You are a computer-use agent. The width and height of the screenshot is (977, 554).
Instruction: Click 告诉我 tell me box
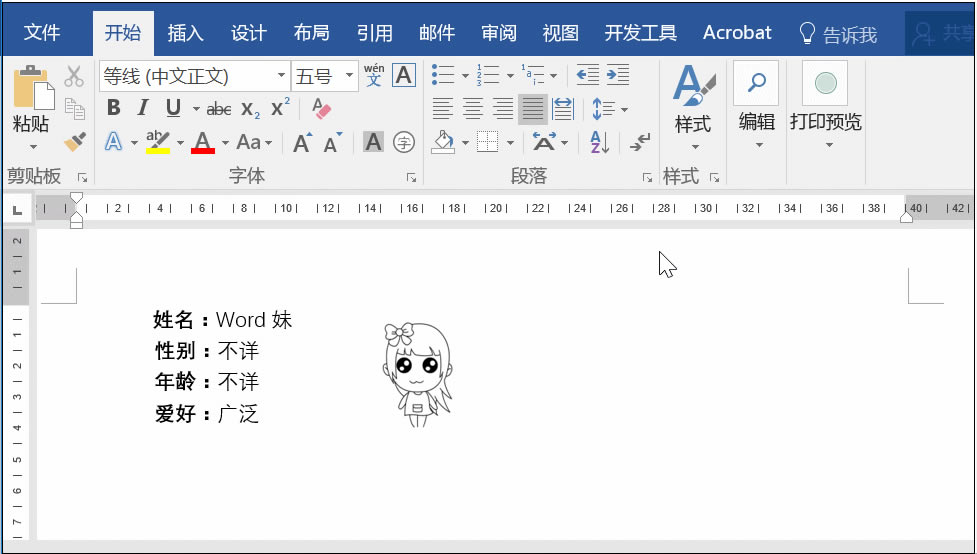tap(839, 34)
